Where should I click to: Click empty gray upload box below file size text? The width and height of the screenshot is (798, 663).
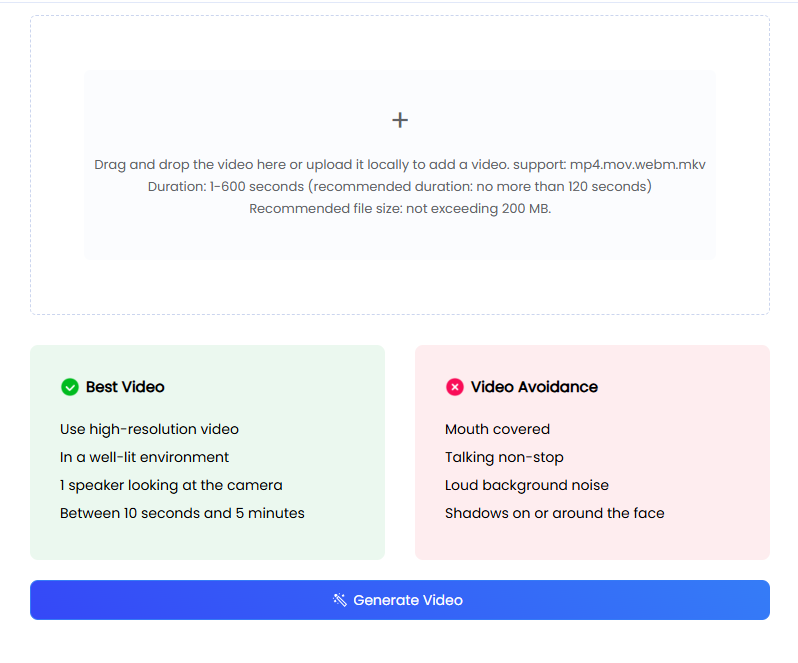(400, 240)
